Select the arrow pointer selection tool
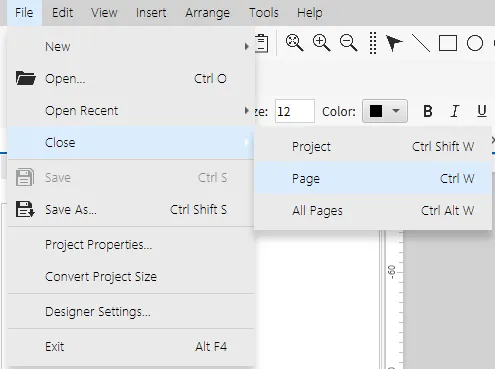Screen dimensions: 495x369 tap(394, 43)
